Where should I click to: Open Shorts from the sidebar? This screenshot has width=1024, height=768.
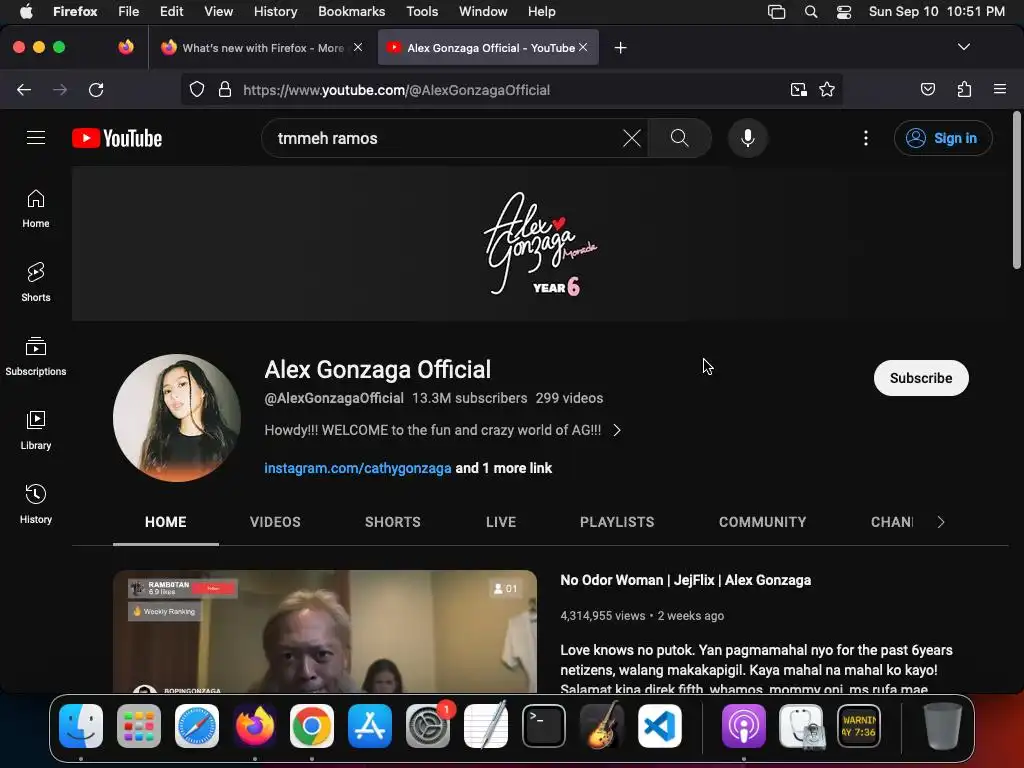point(36,283)
